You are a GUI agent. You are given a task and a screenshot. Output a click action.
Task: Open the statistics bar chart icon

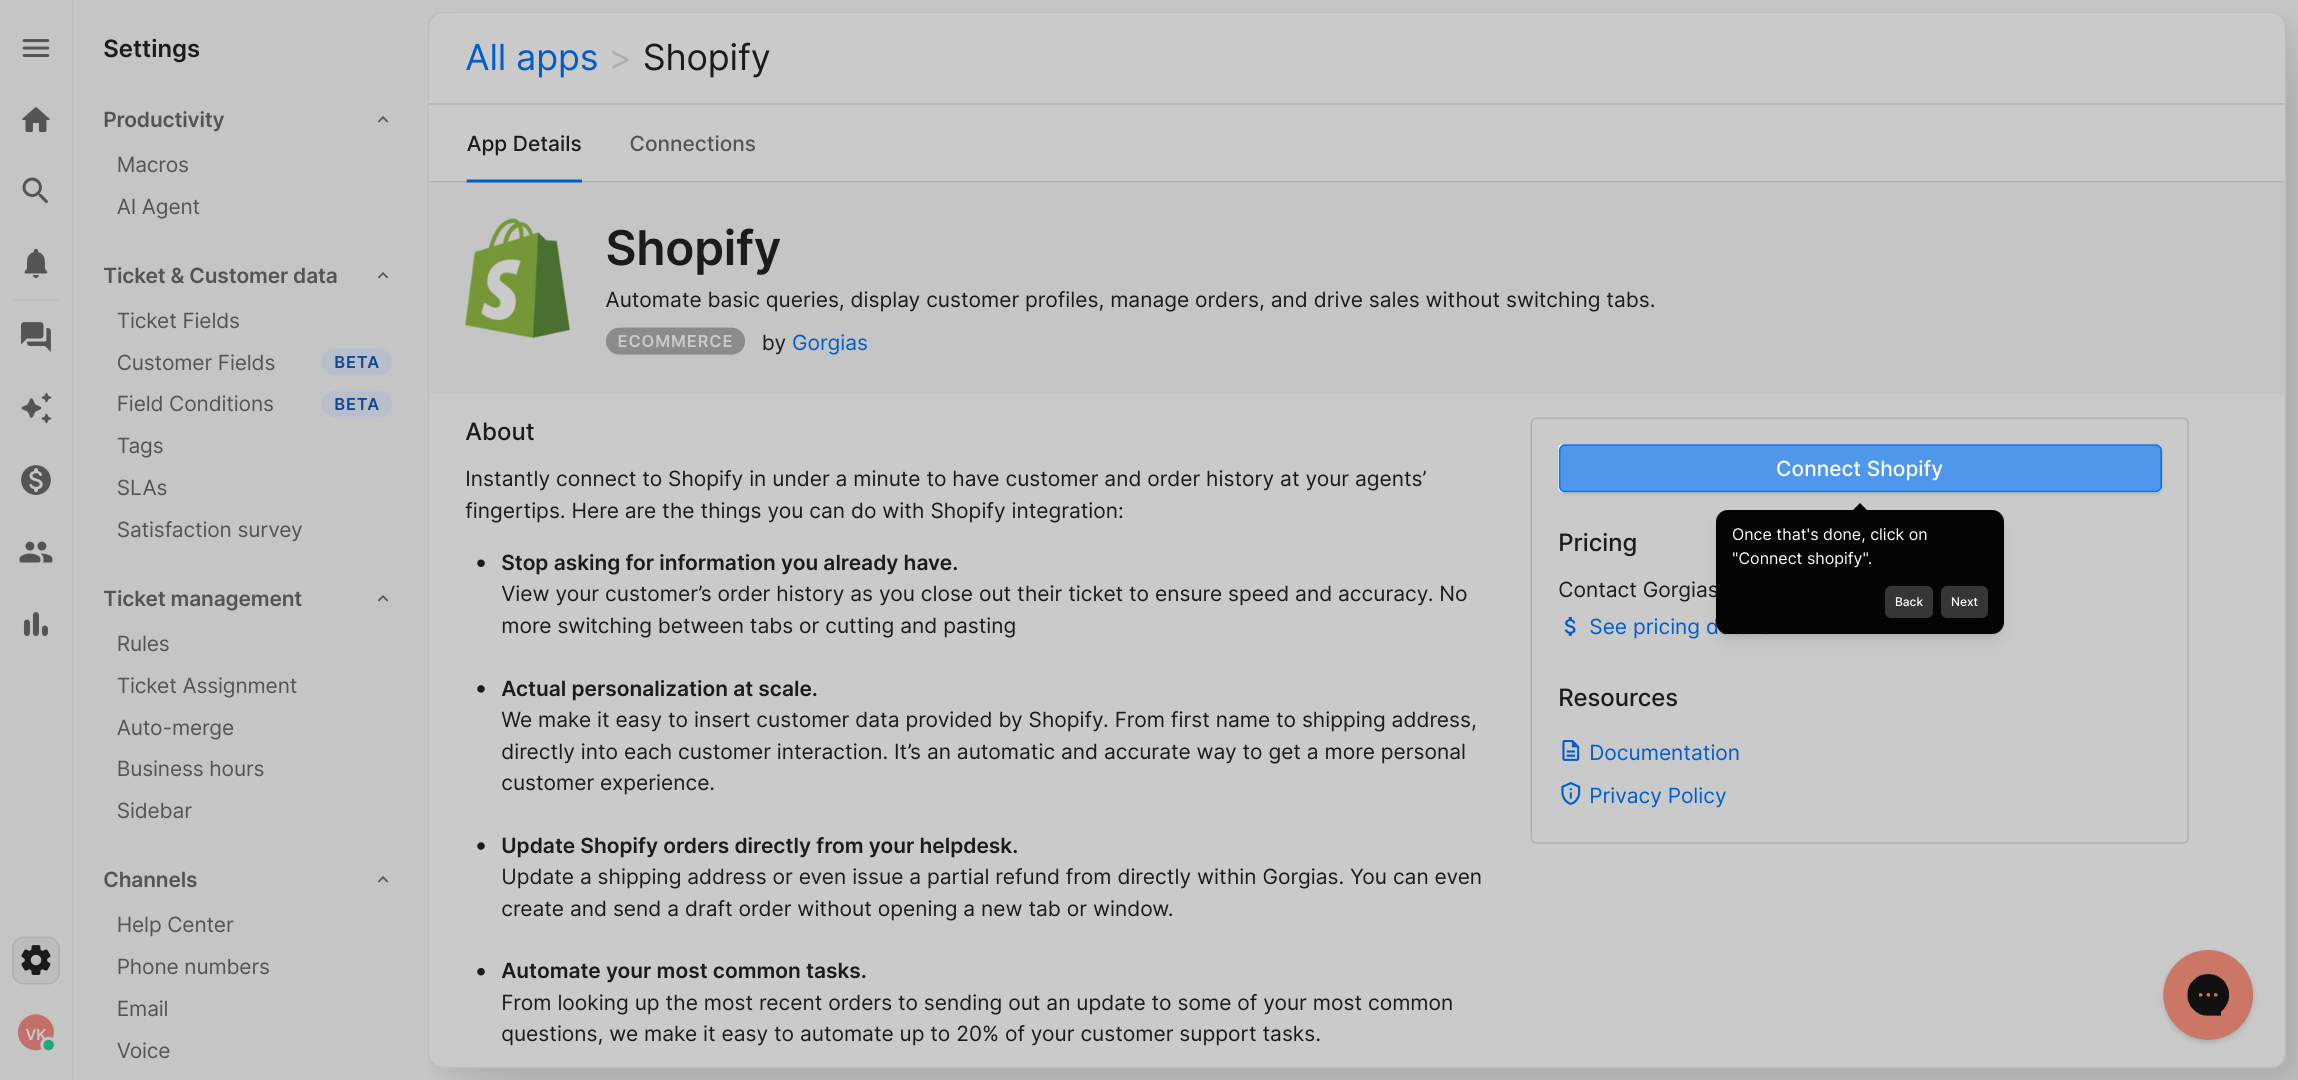tap(36, 624)
